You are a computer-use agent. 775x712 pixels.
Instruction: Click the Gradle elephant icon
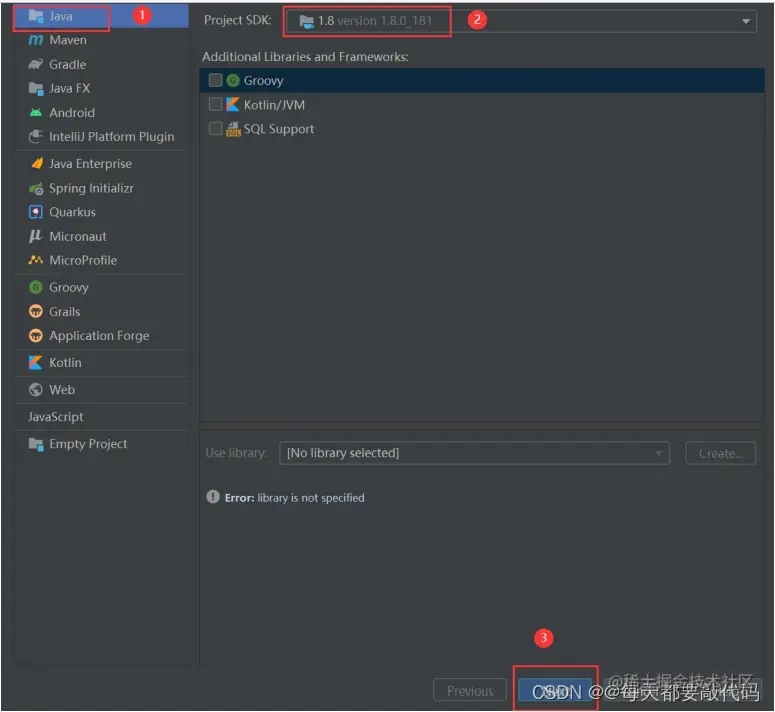(36, 64)
